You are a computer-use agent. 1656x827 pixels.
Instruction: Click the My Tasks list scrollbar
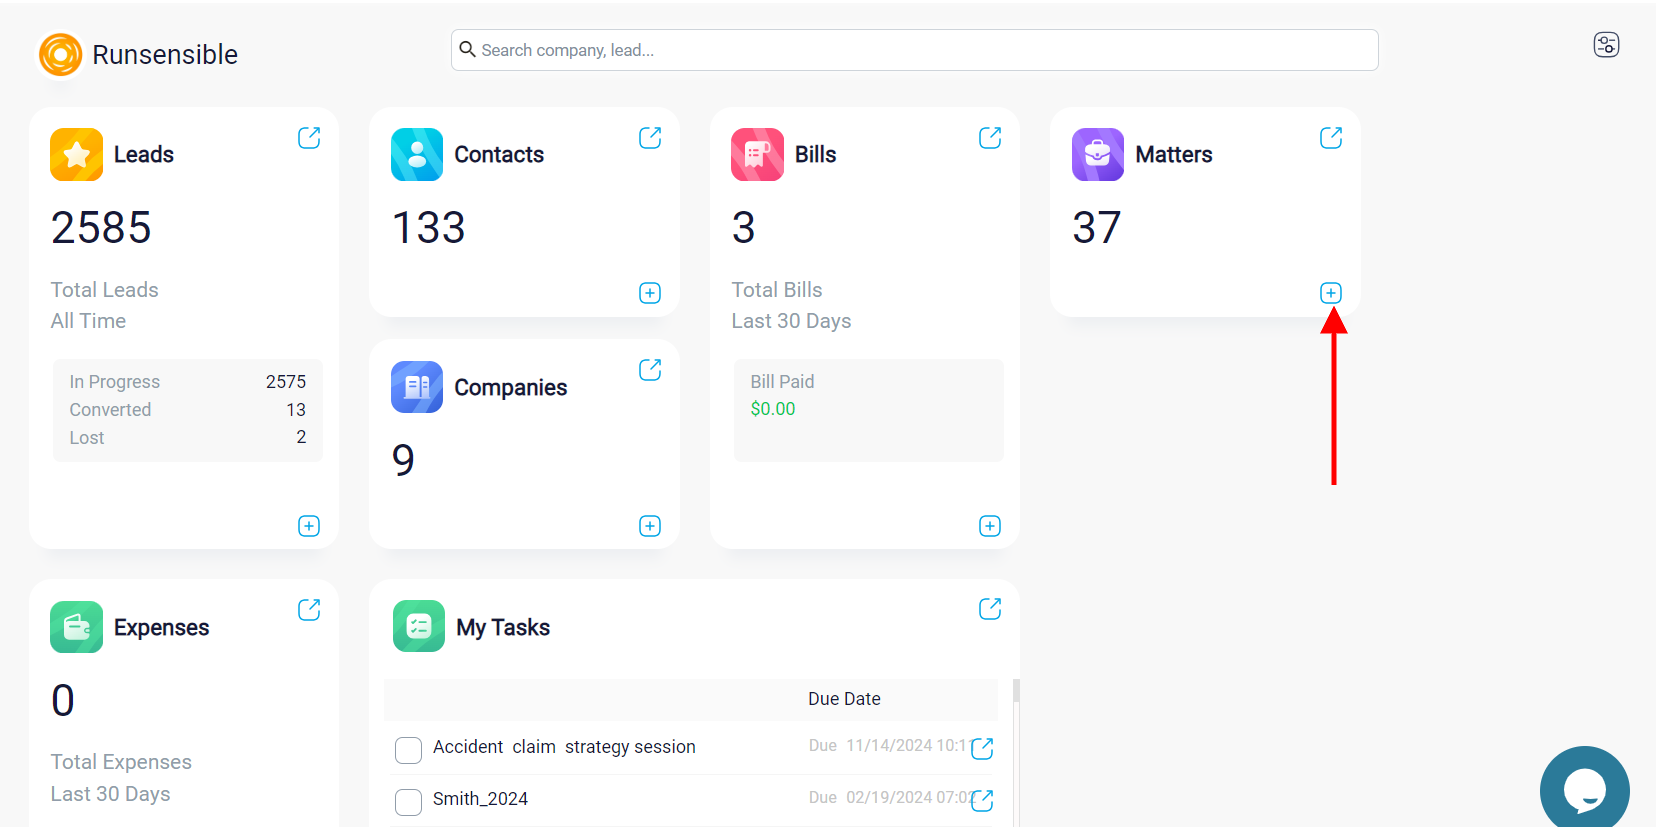click(1016, 691)
